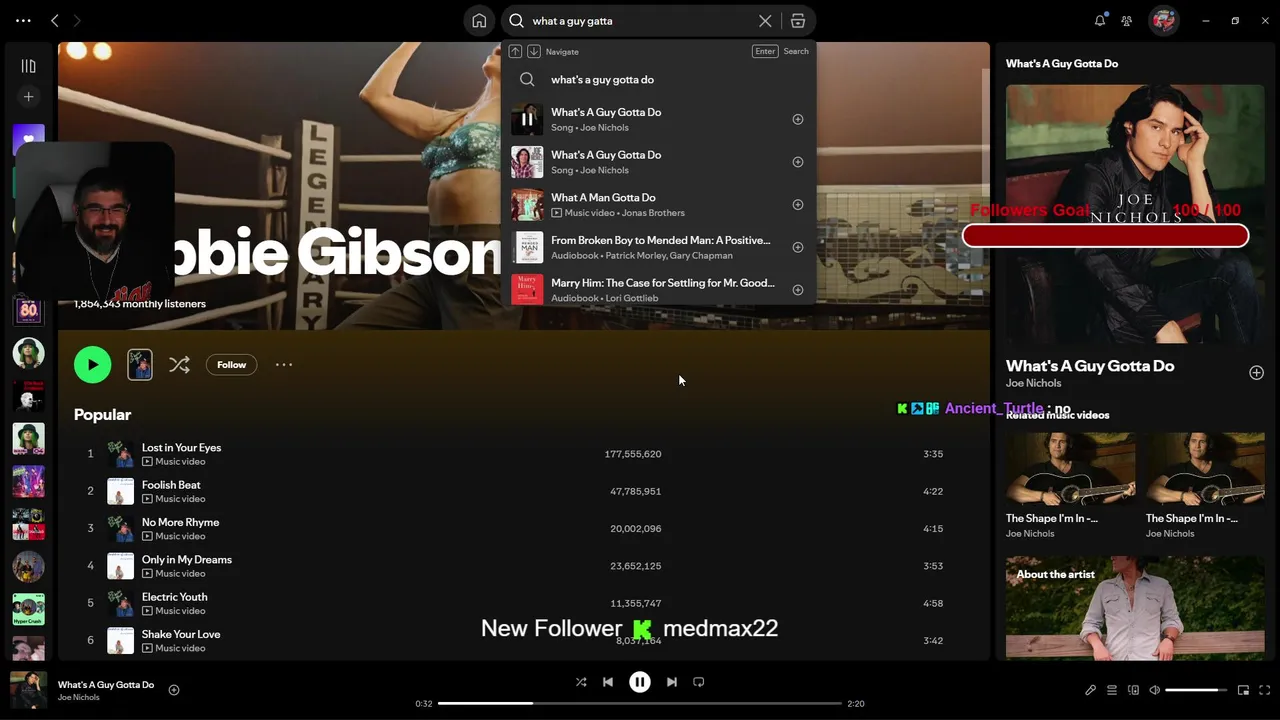Go back with the left arrow
The height and width of the screenshot is (720, 1280).
coord(55,20)
